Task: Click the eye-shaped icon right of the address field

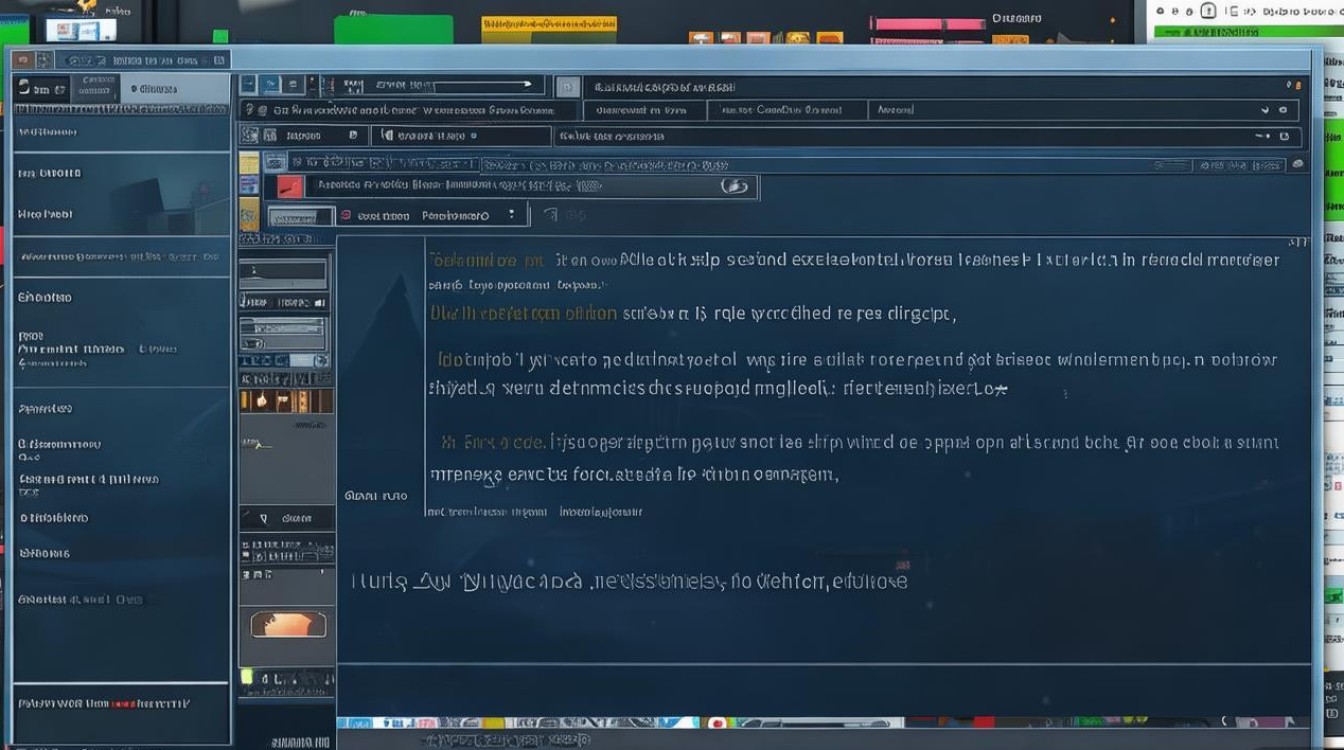Action: pyautogui.click(x=734, y=186)
